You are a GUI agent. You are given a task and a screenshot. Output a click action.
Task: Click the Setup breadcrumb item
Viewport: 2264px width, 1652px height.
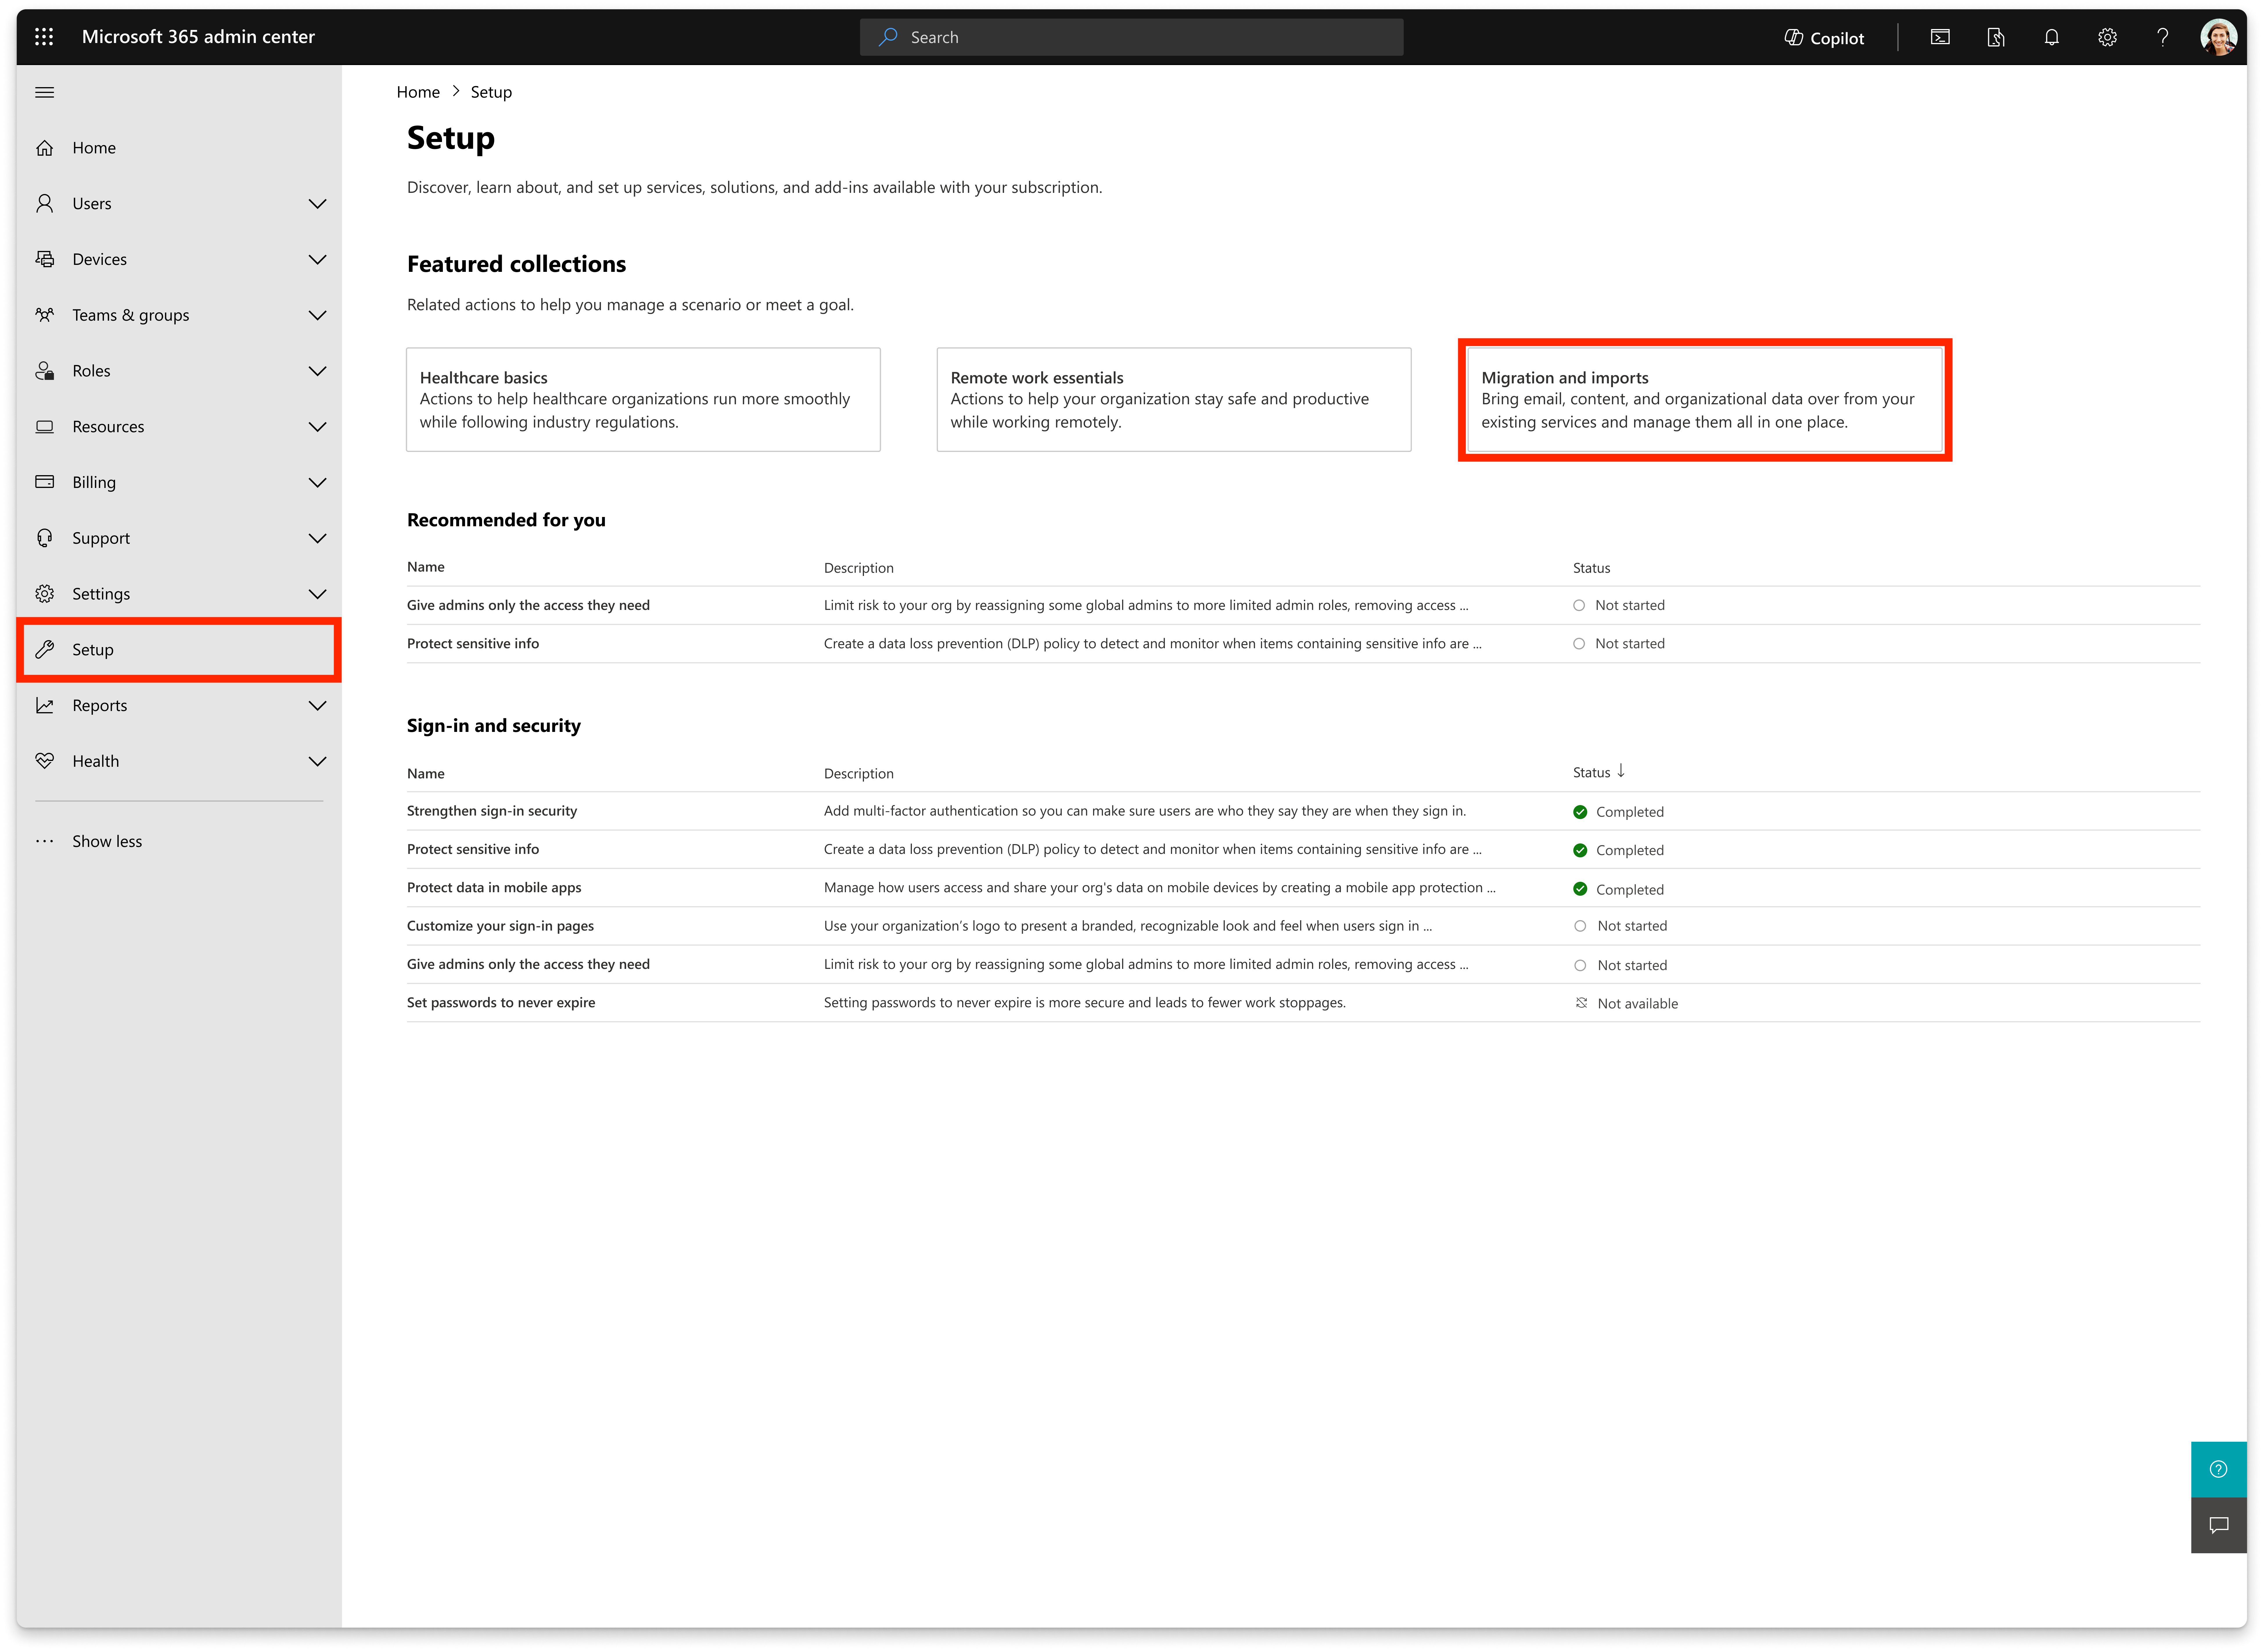[491, 92]
